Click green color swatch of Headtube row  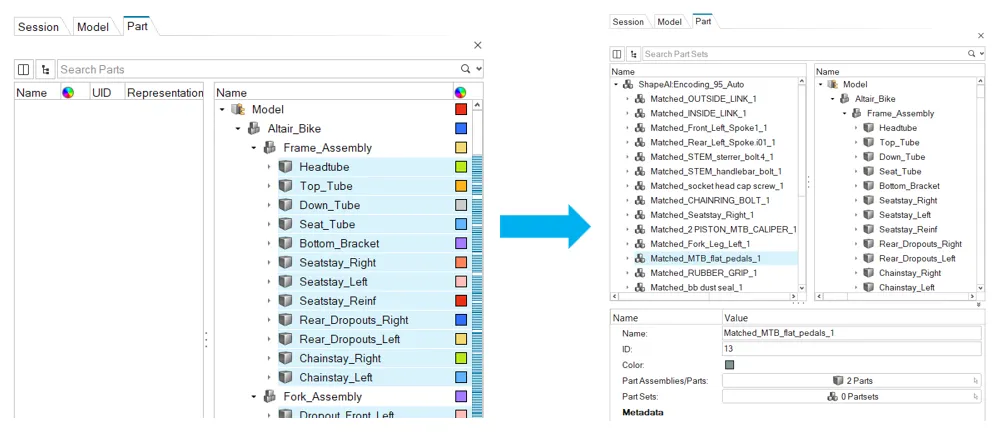pos(460,167)
